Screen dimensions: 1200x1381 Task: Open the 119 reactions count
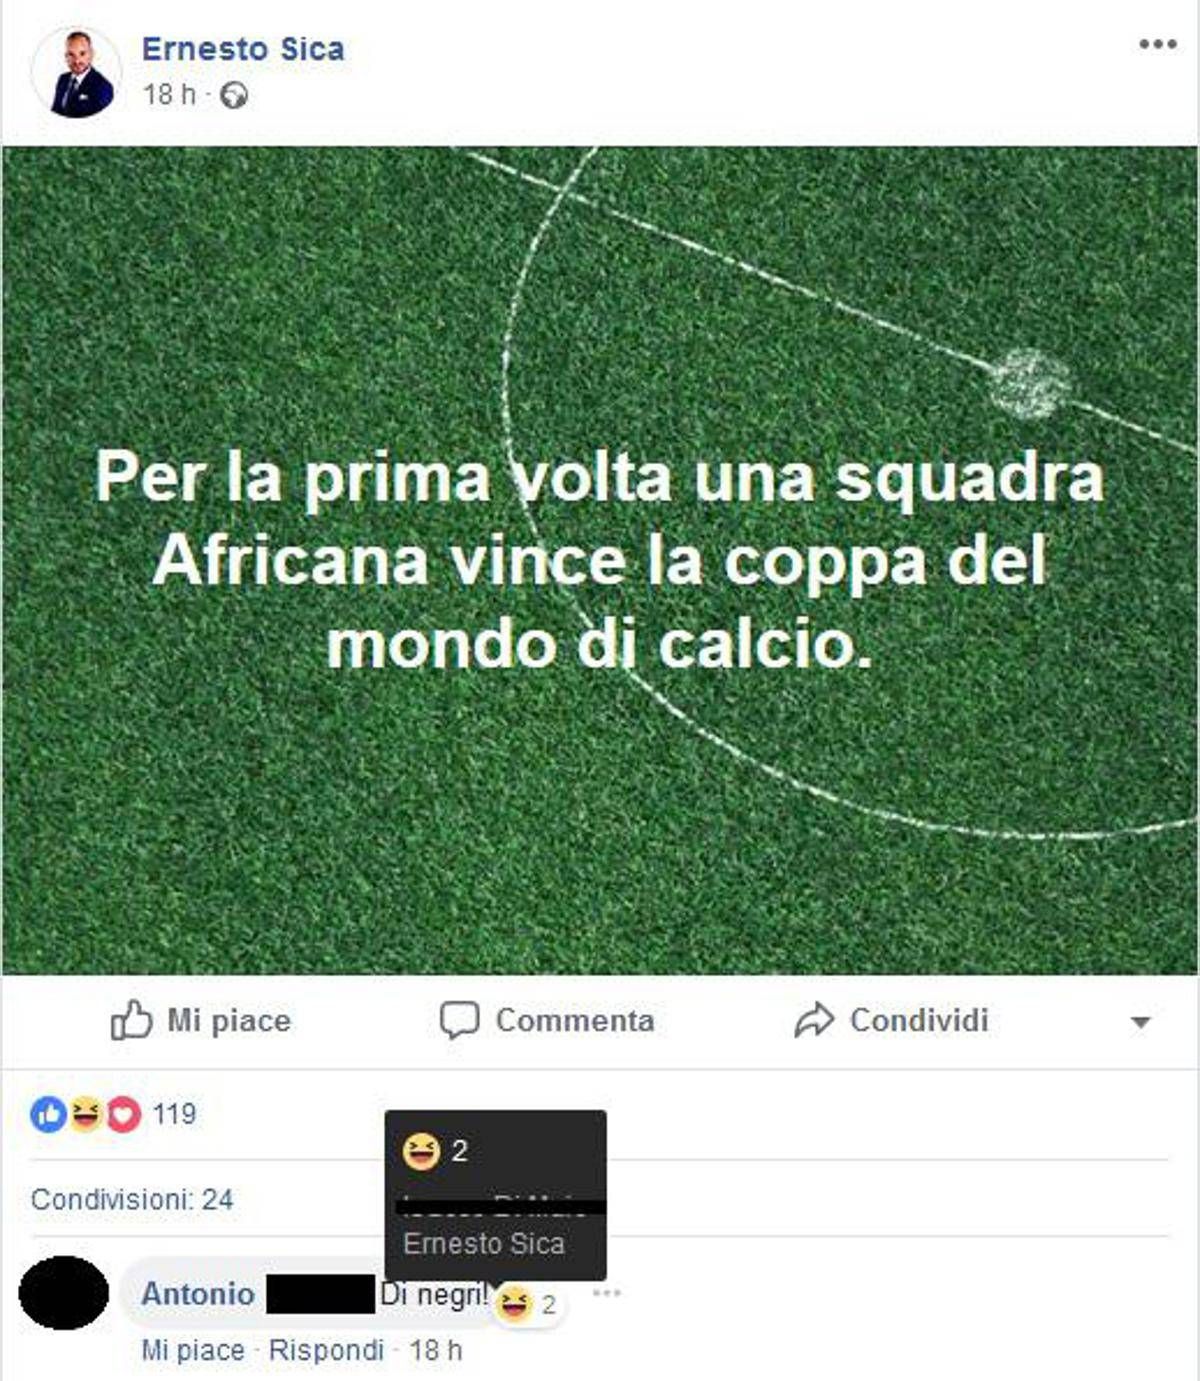pos(174,1114)
